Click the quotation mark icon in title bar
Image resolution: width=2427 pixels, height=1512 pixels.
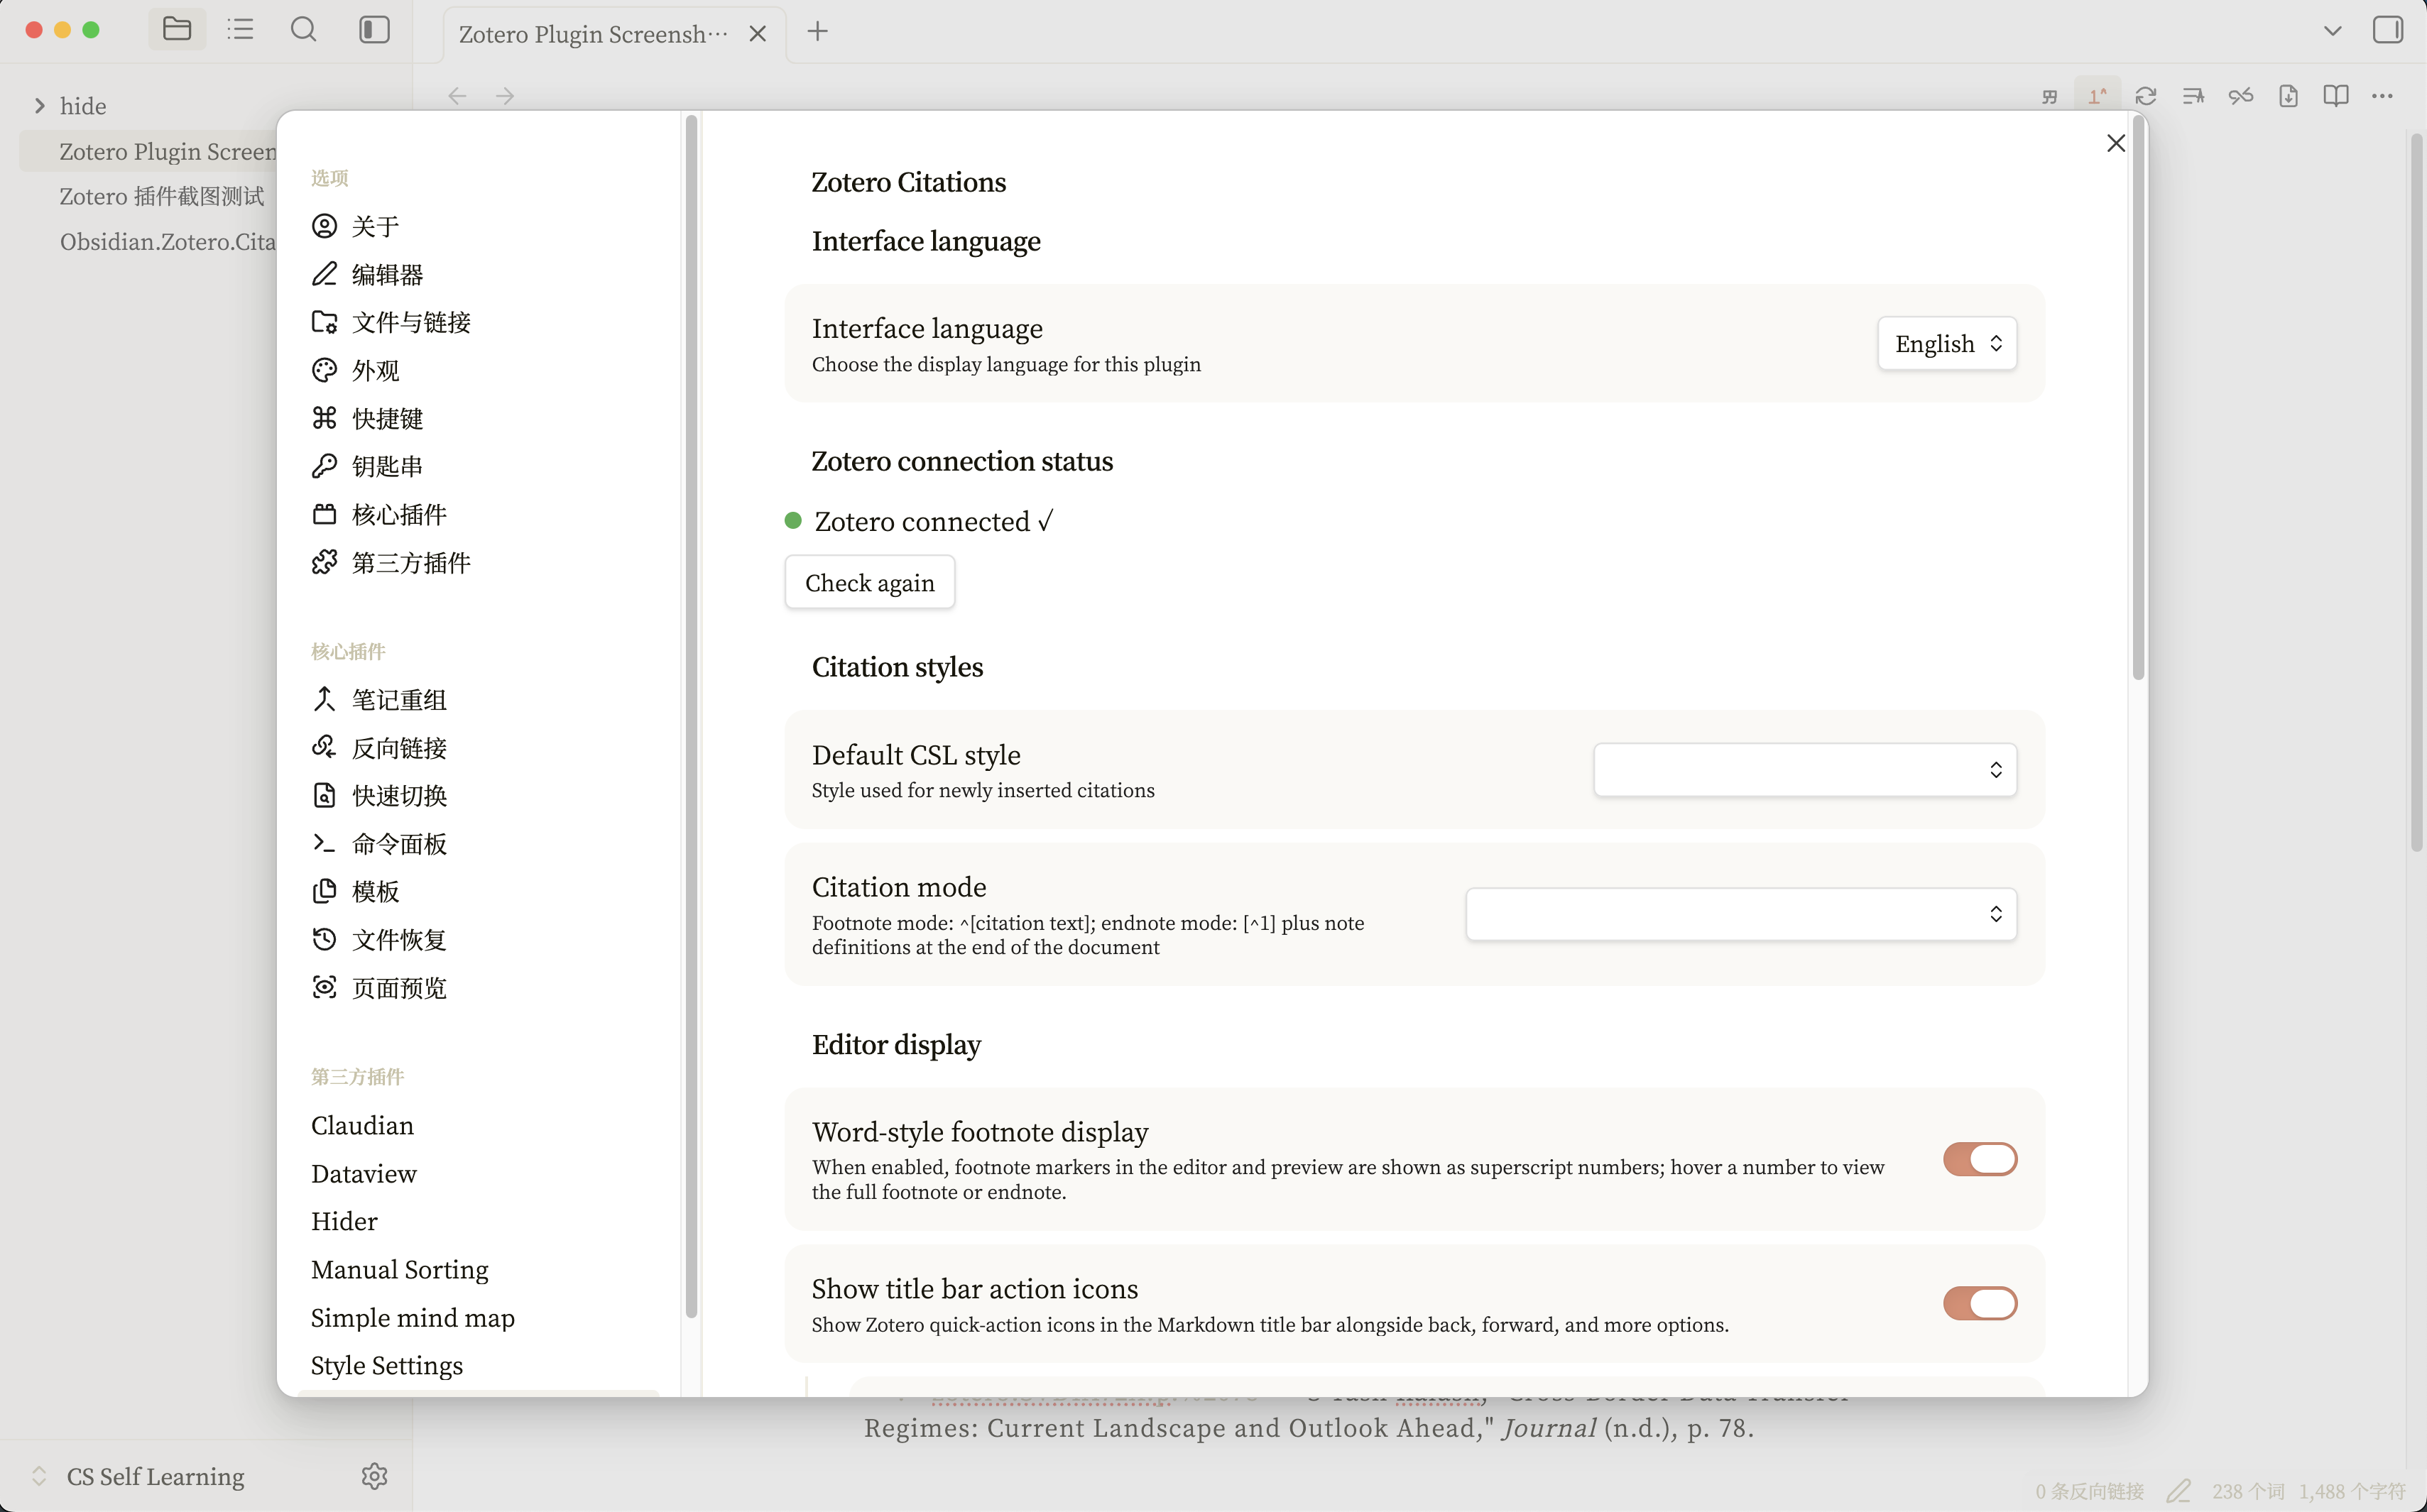coord(2050,96)
